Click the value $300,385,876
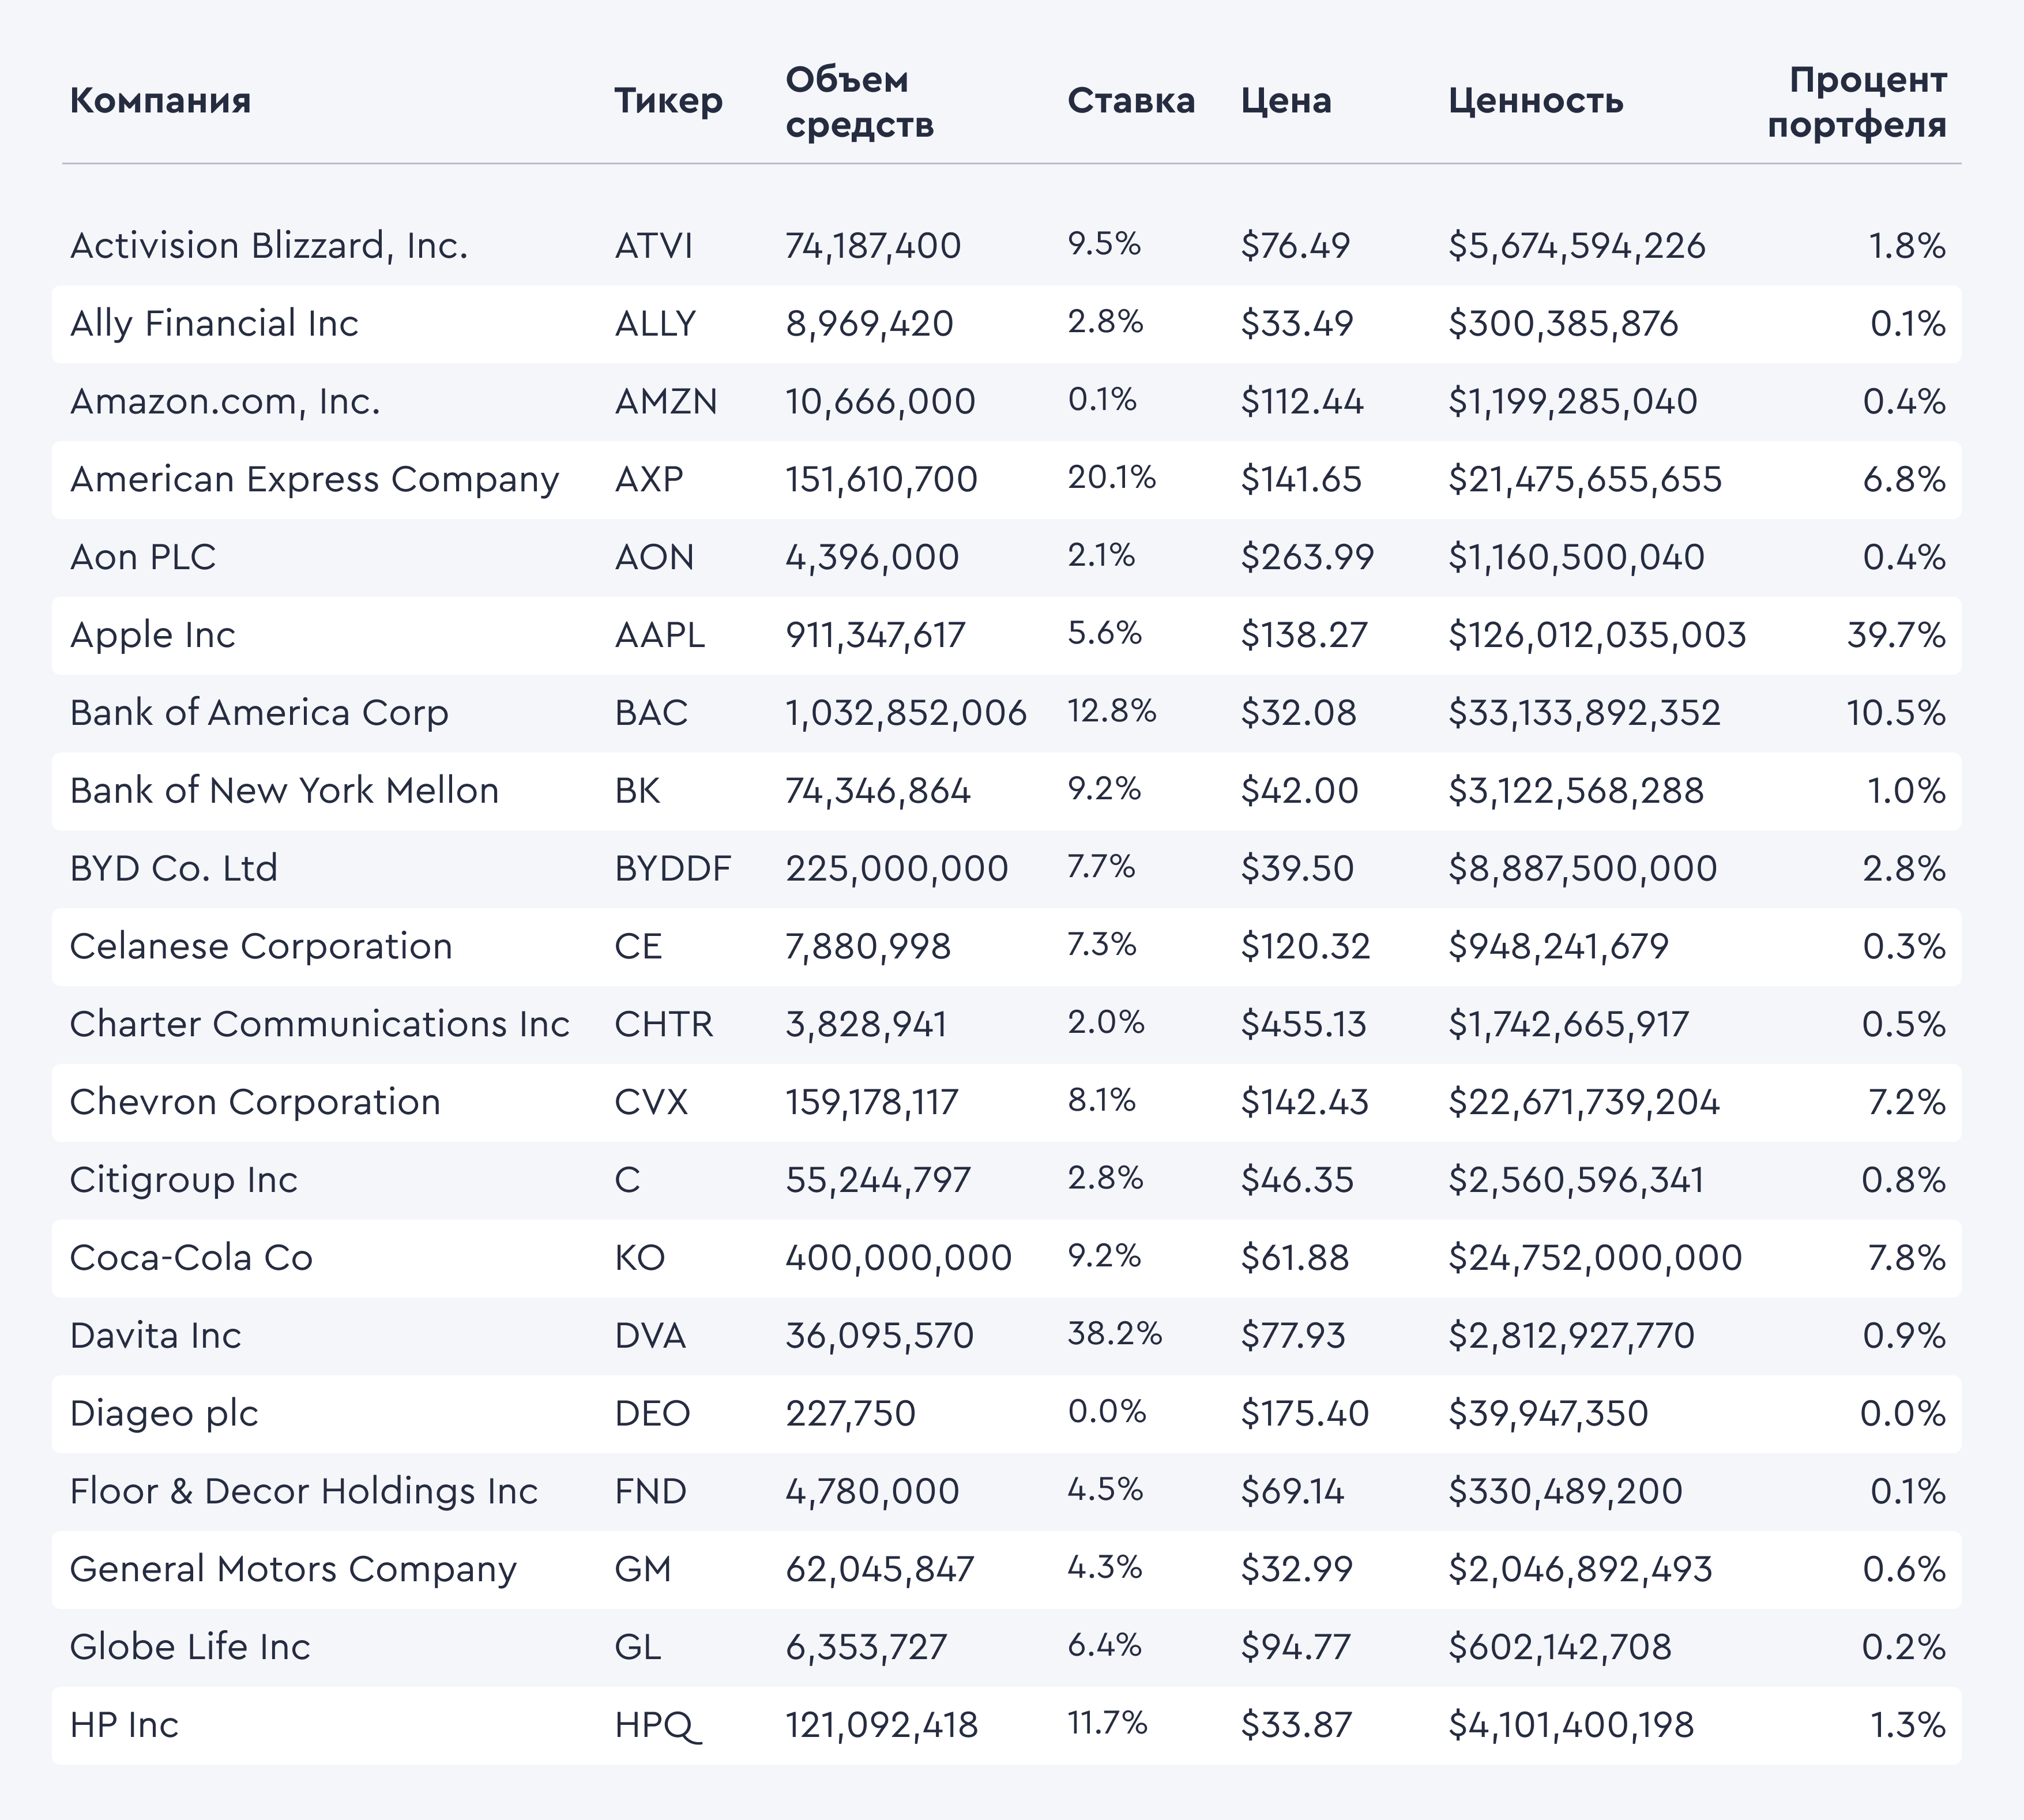Viewport: 2024px width, 1820px height. tap(1563, 324)
